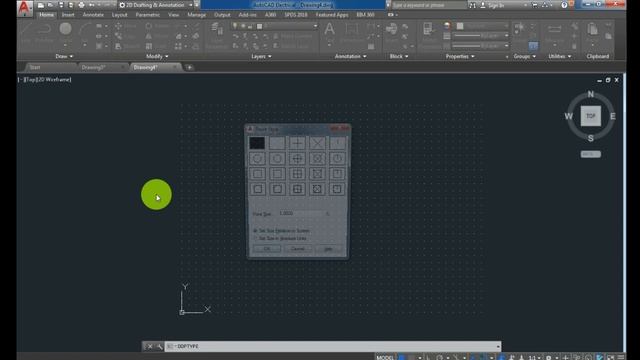This screenshot has width=640, height=360.
Task: Choose Set Size in Absolute Units option
Action: pos(280,238)
